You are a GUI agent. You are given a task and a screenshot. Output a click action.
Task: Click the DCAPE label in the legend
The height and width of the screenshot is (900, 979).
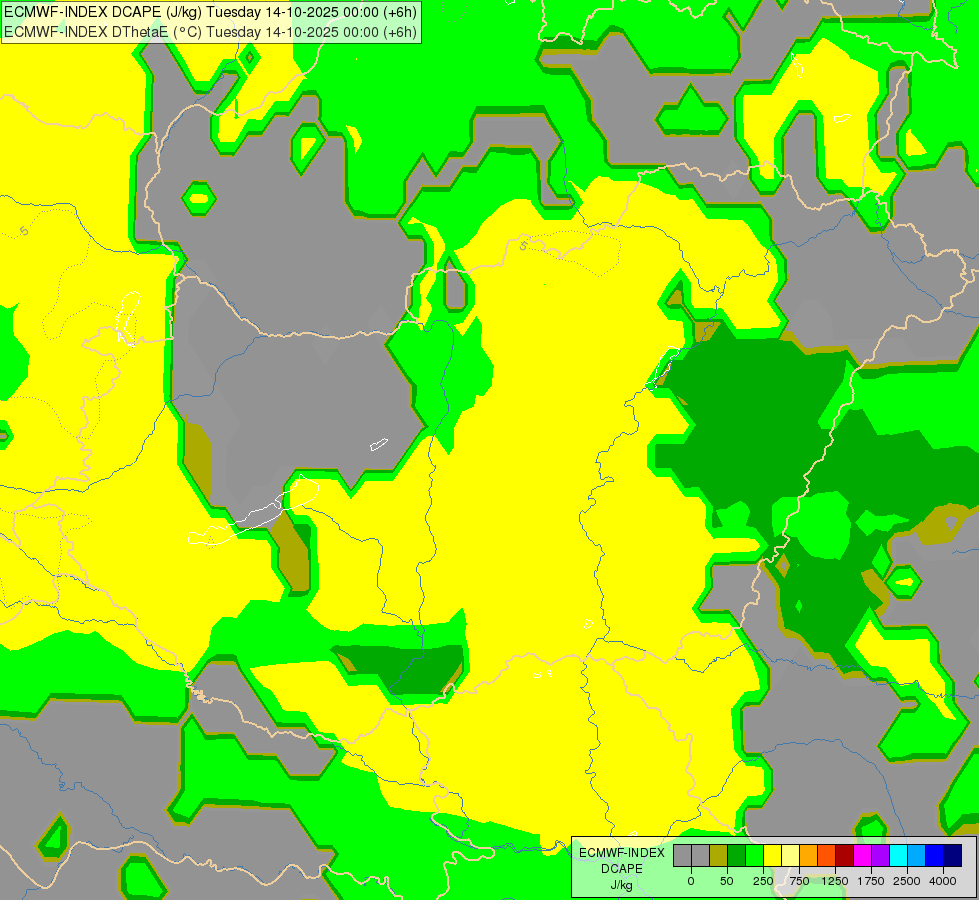pyautogui.click(x=622, y=869)
